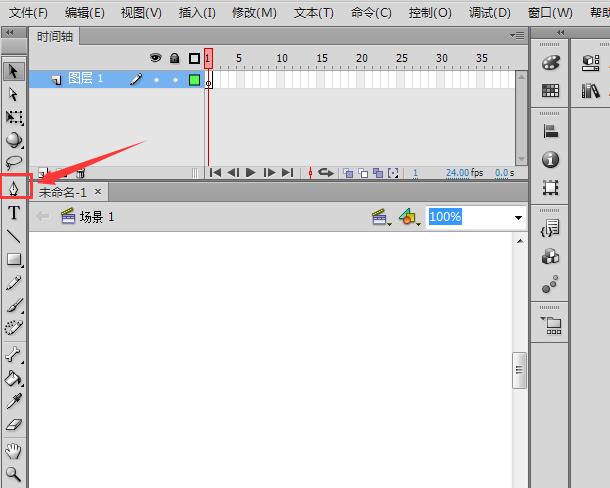Select the Rectangle tool
The width and height of the screenshot is (610, 488).
coord(14,259)
